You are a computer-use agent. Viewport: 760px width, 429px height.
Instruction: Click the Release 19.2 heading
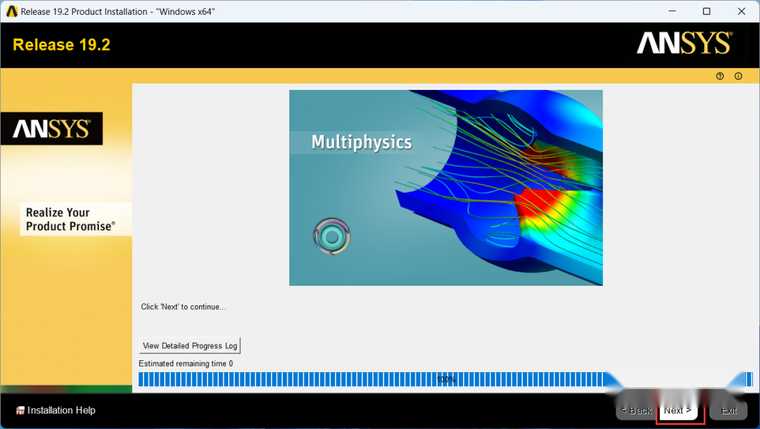(62, 45)
